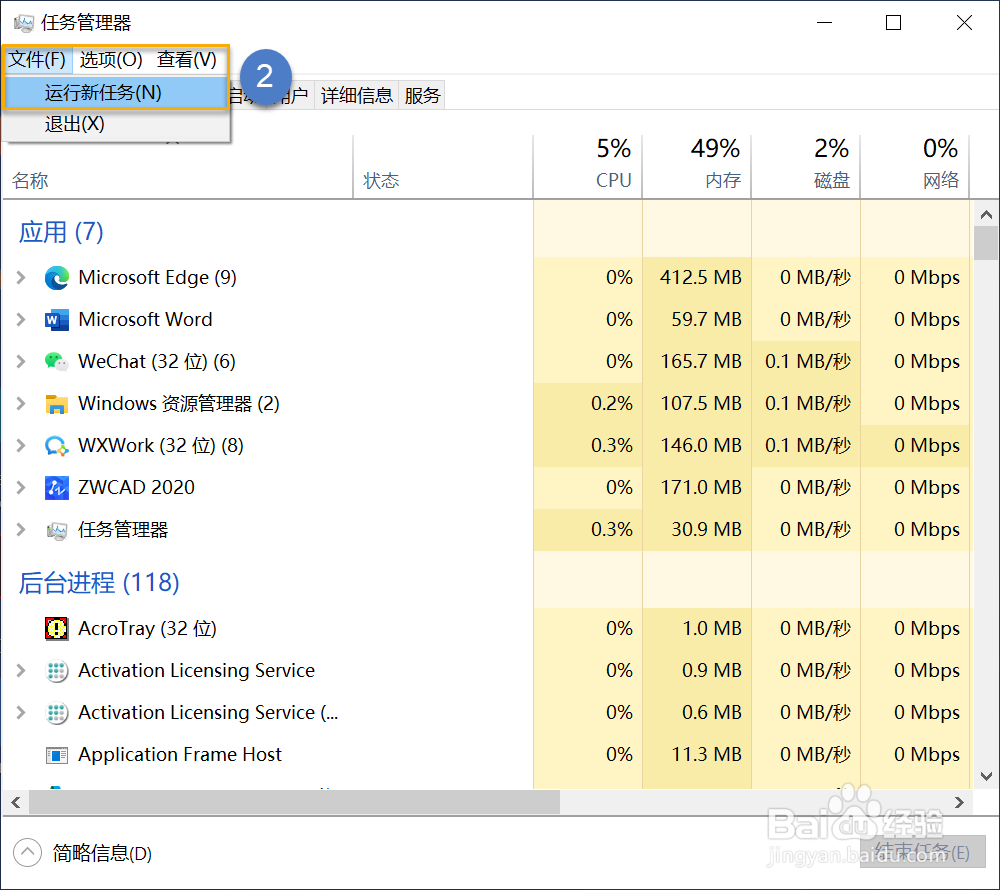Viewport: 1000px width, 890px height.
Task: Click the ZWCAD 2020 app icon
Action: pos(57,488)
